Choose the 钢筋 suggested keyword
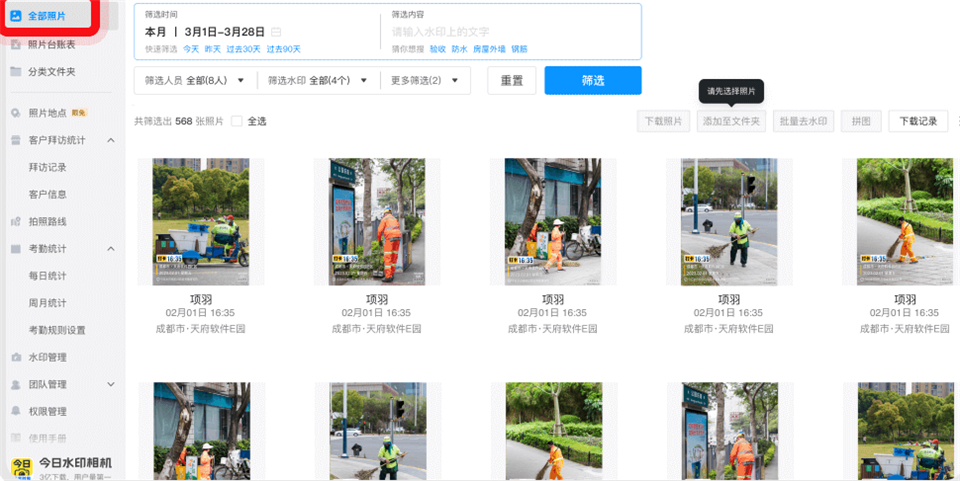This screenshot has width=960, height=481. (519, 49)
